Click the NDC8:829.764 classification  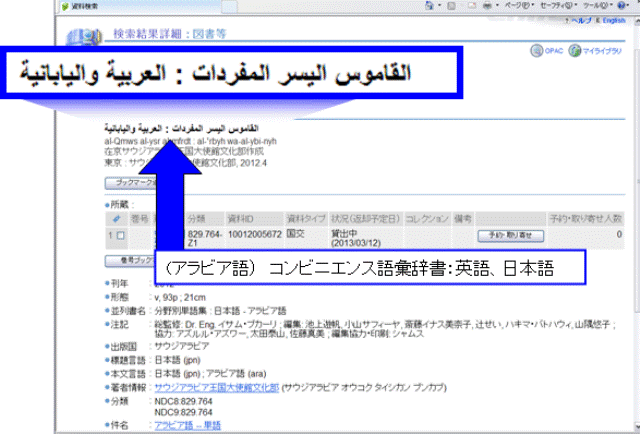coord(183,401)
